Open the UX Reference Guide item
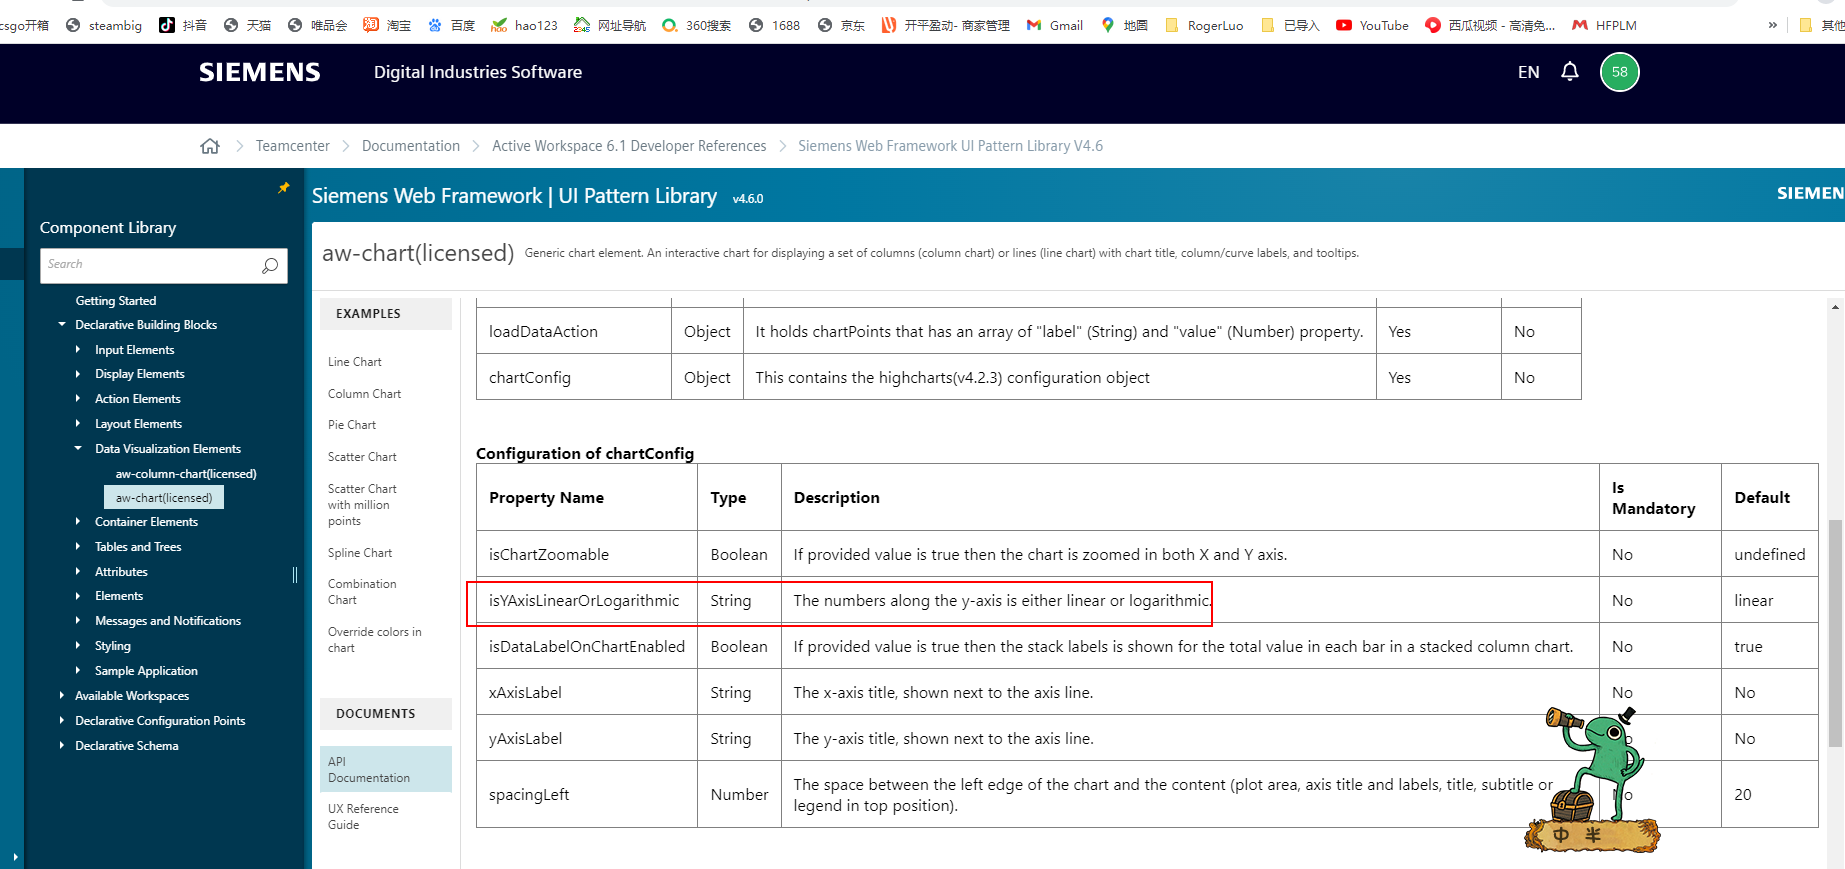The image size is (1845, 869). point(363,817)
